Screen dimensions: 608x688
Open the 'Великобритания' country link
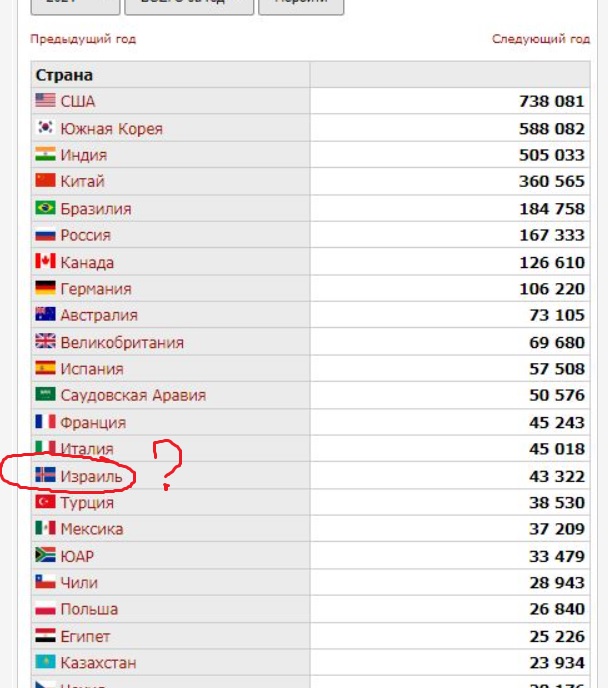pos(122,342)
